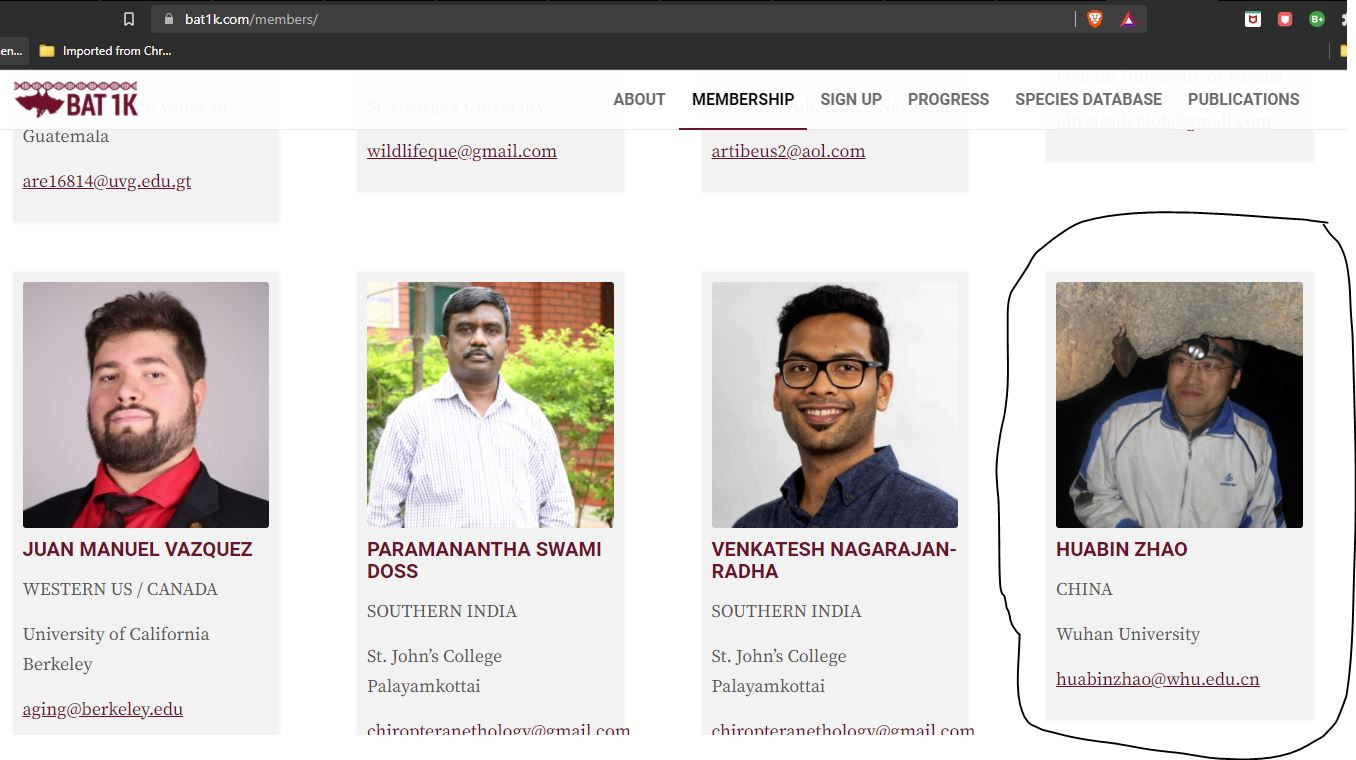Open Brave Shields lion icon
The image size is (1356, 760).
tap(1095, 19)
